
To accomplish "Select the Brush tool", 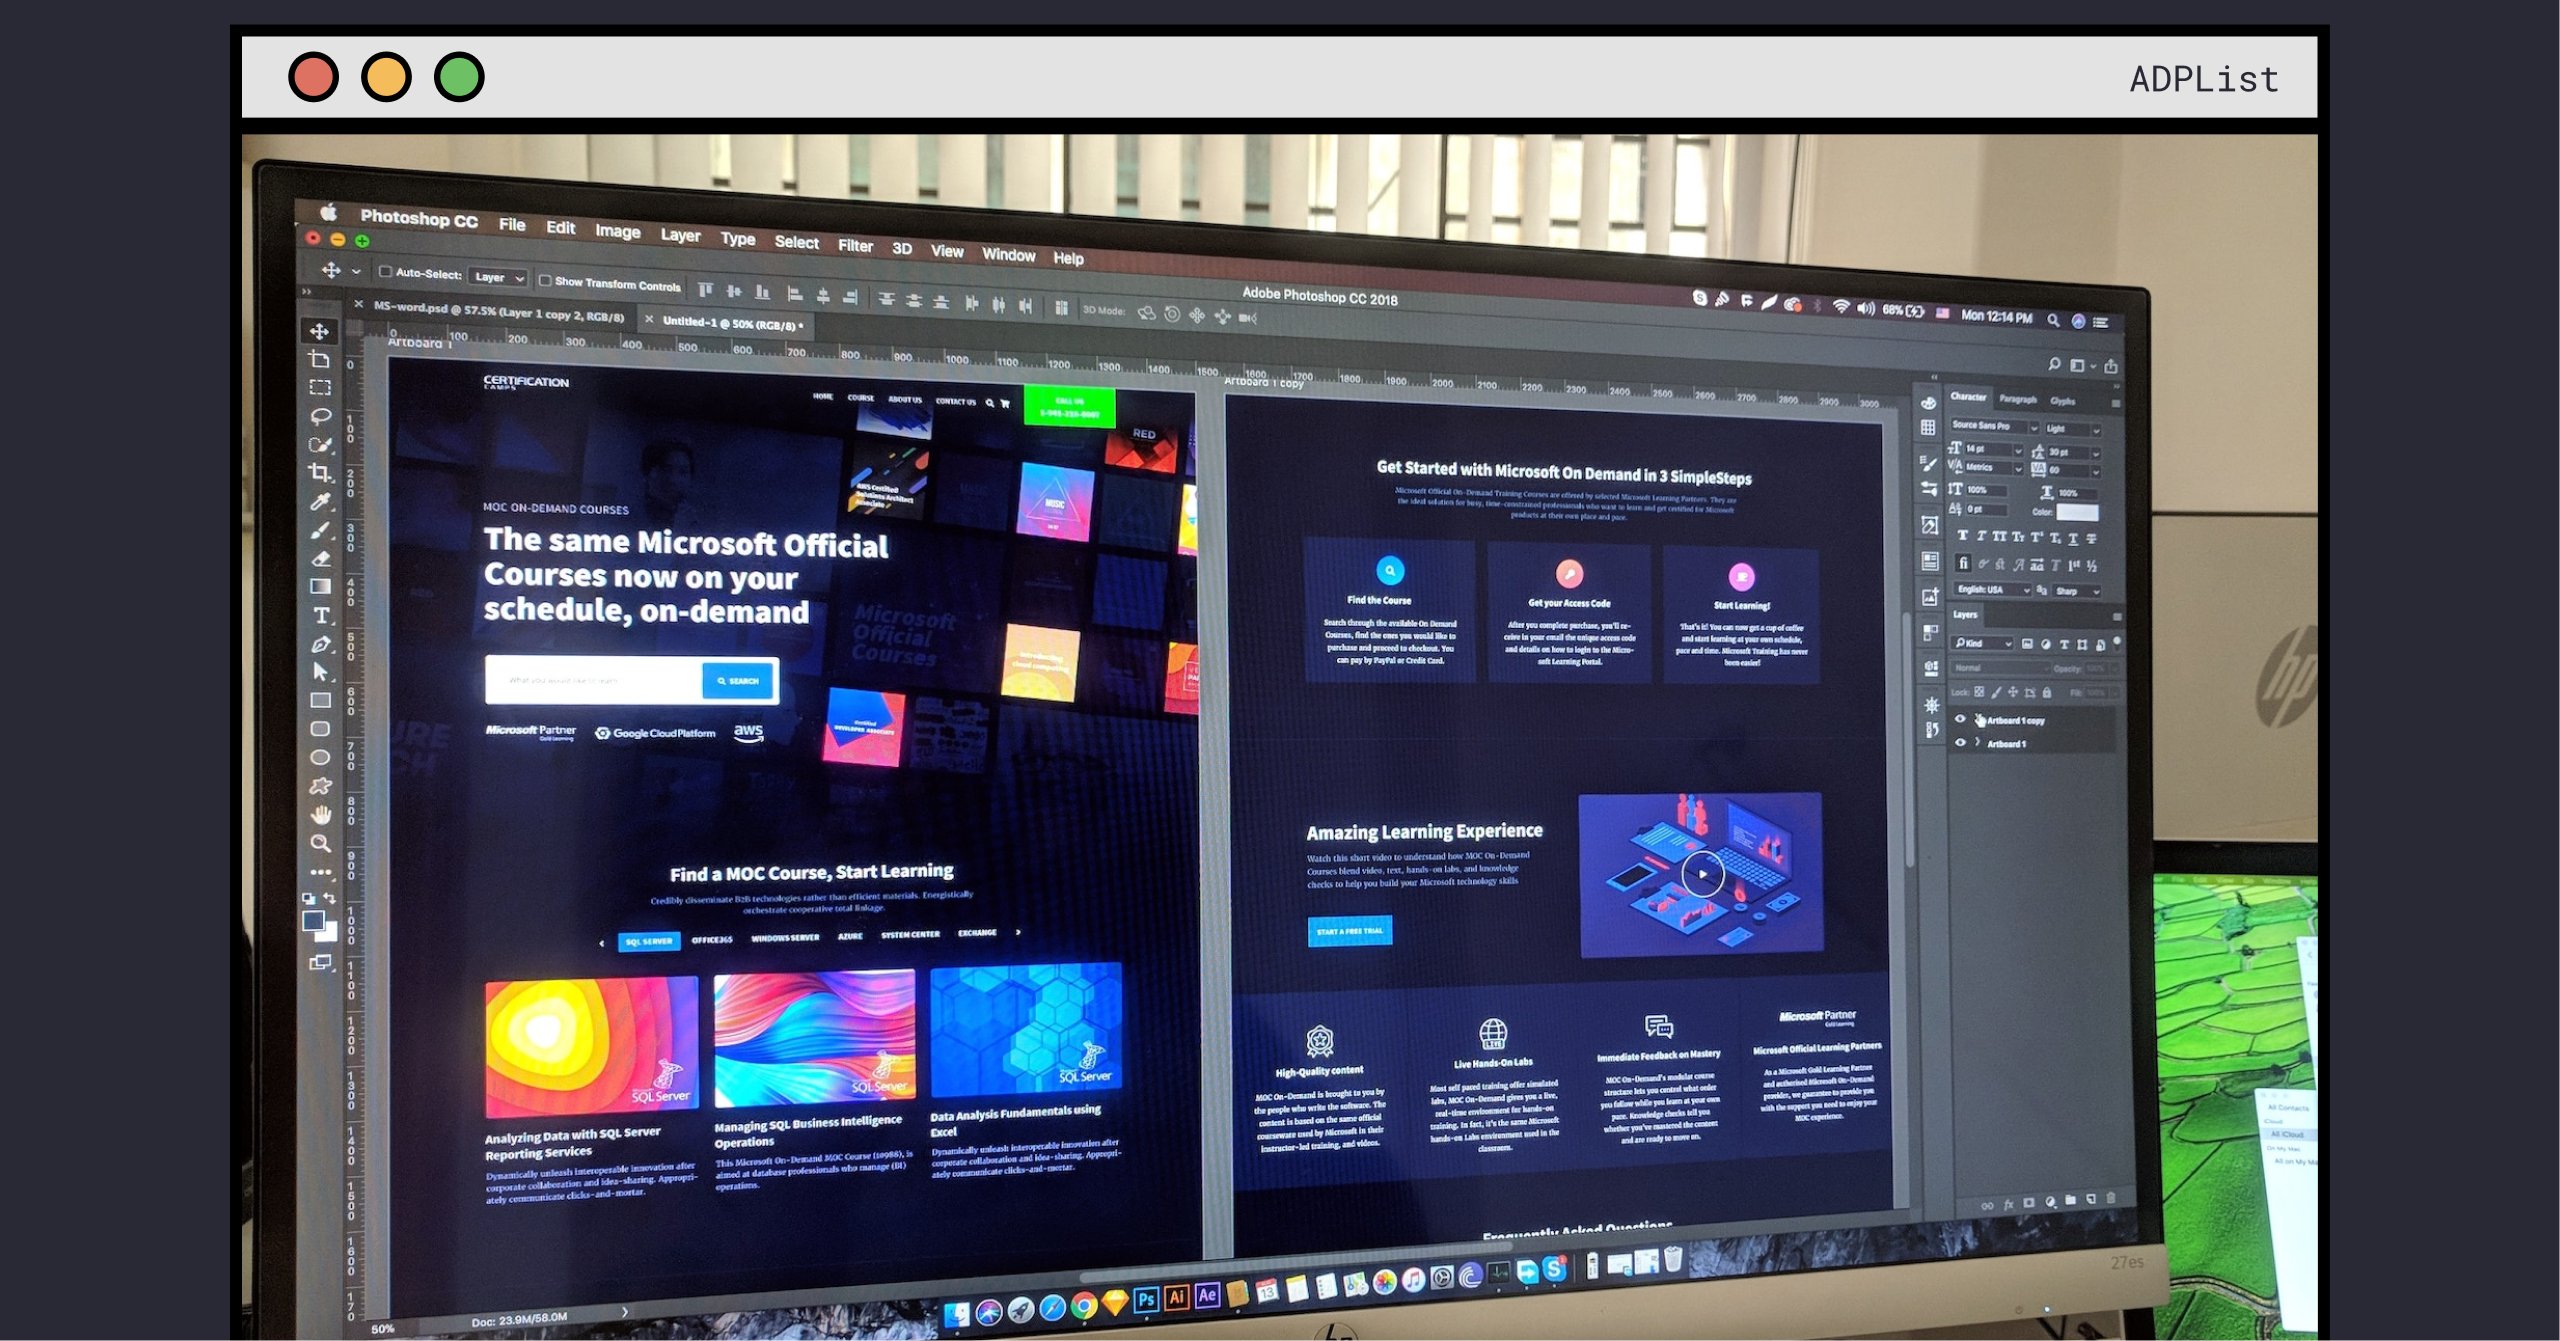I will 320,530.
